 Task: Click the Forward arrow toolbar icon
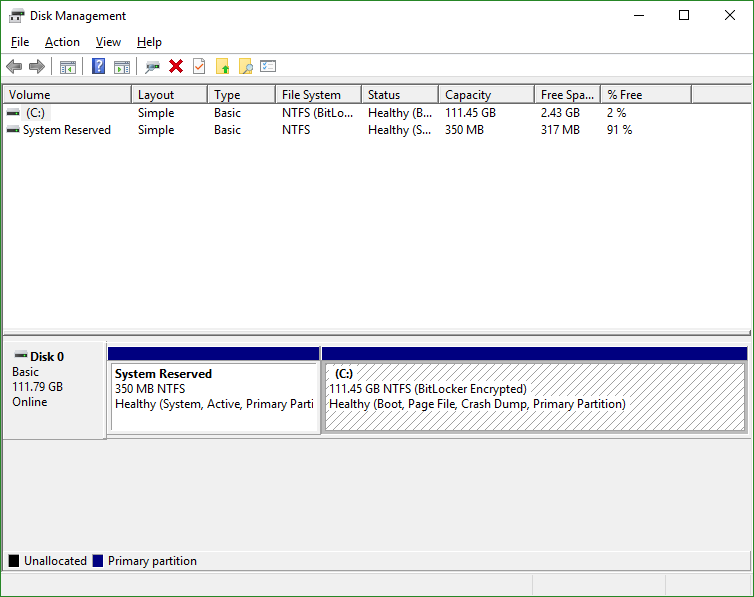pyautogui.click(x=37, y=67)
